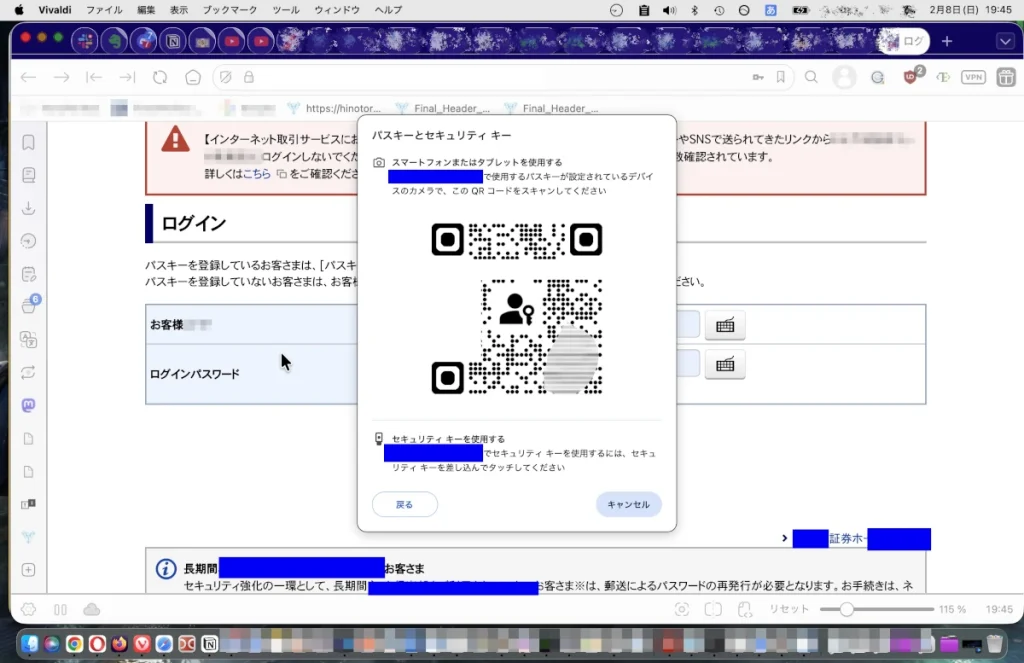Image resolution: width=1024 pixels, height=663 pixels.
Task: Open the Translate panel in sidebar
Action: click(x=29, y=340)
